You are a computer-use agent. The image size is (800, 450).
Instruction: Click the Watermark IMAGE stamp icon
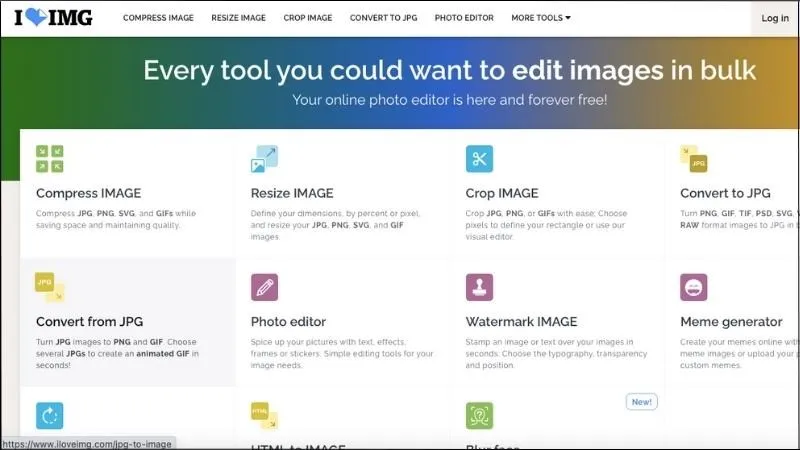click(479, 288)
